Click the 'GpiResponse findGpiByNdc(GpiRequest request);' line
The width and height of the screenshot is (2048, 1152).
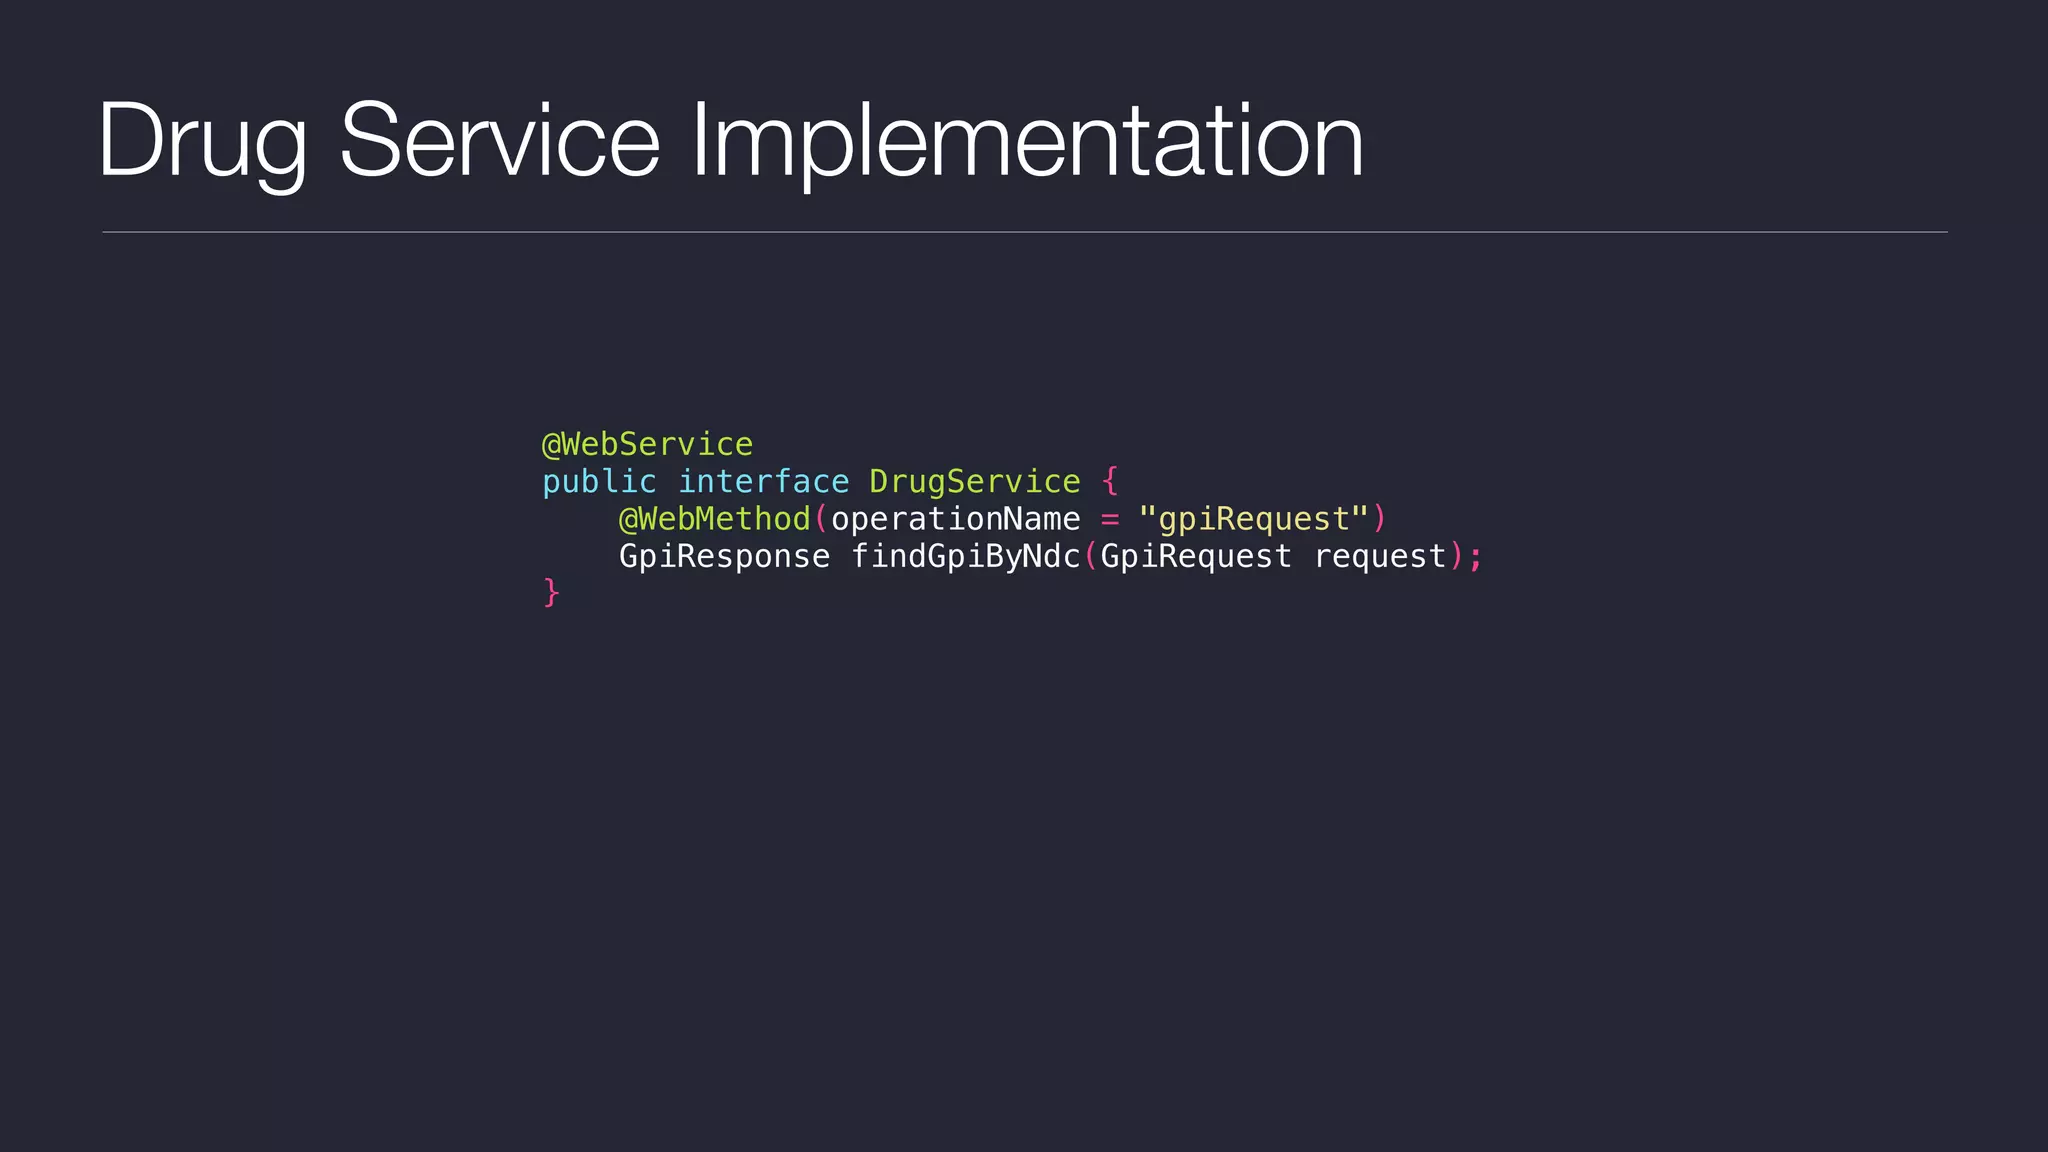pos(1051,556)
